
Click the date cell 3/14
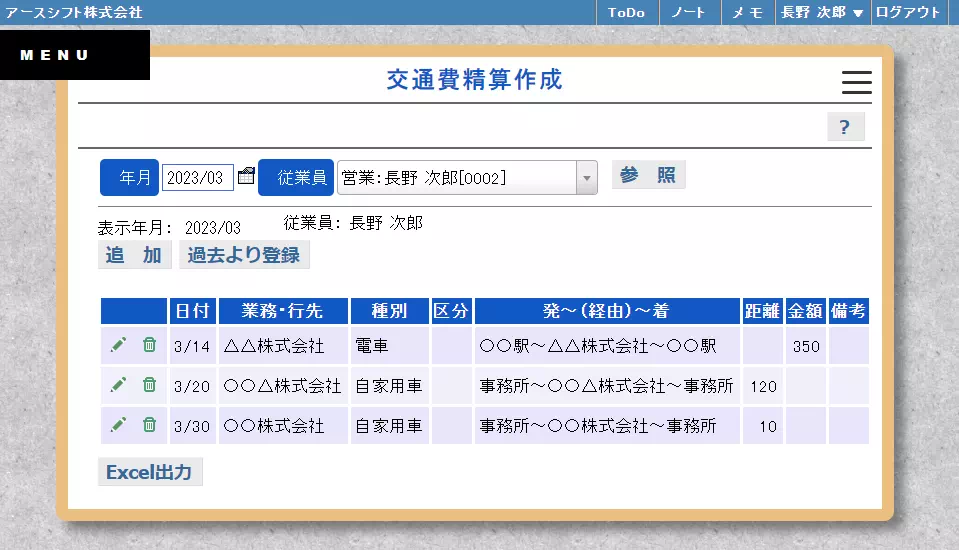coord(193,346)
